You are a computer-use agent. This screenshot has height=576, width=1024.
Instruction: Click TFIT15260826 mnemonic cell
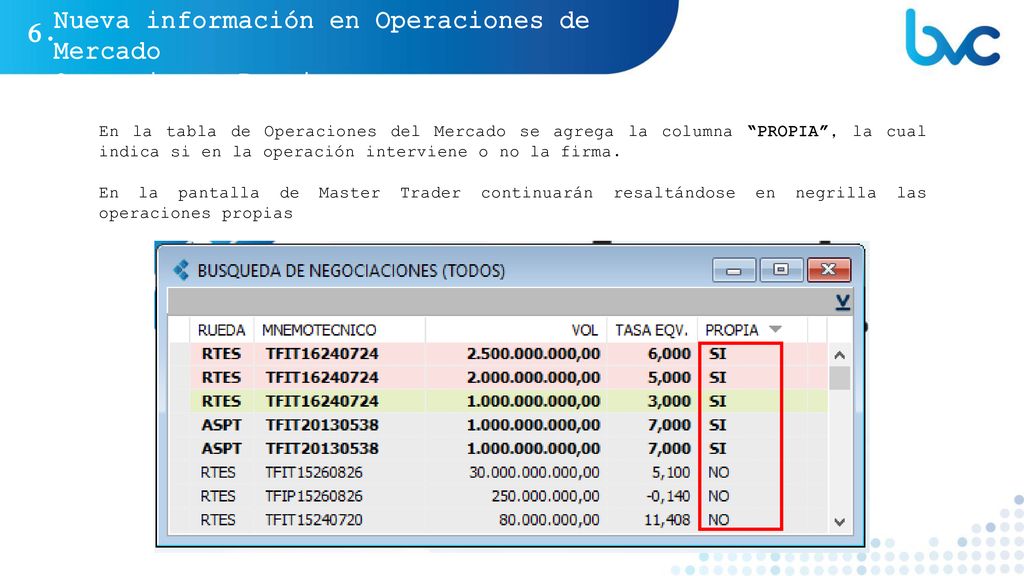[x=313, y=472]
